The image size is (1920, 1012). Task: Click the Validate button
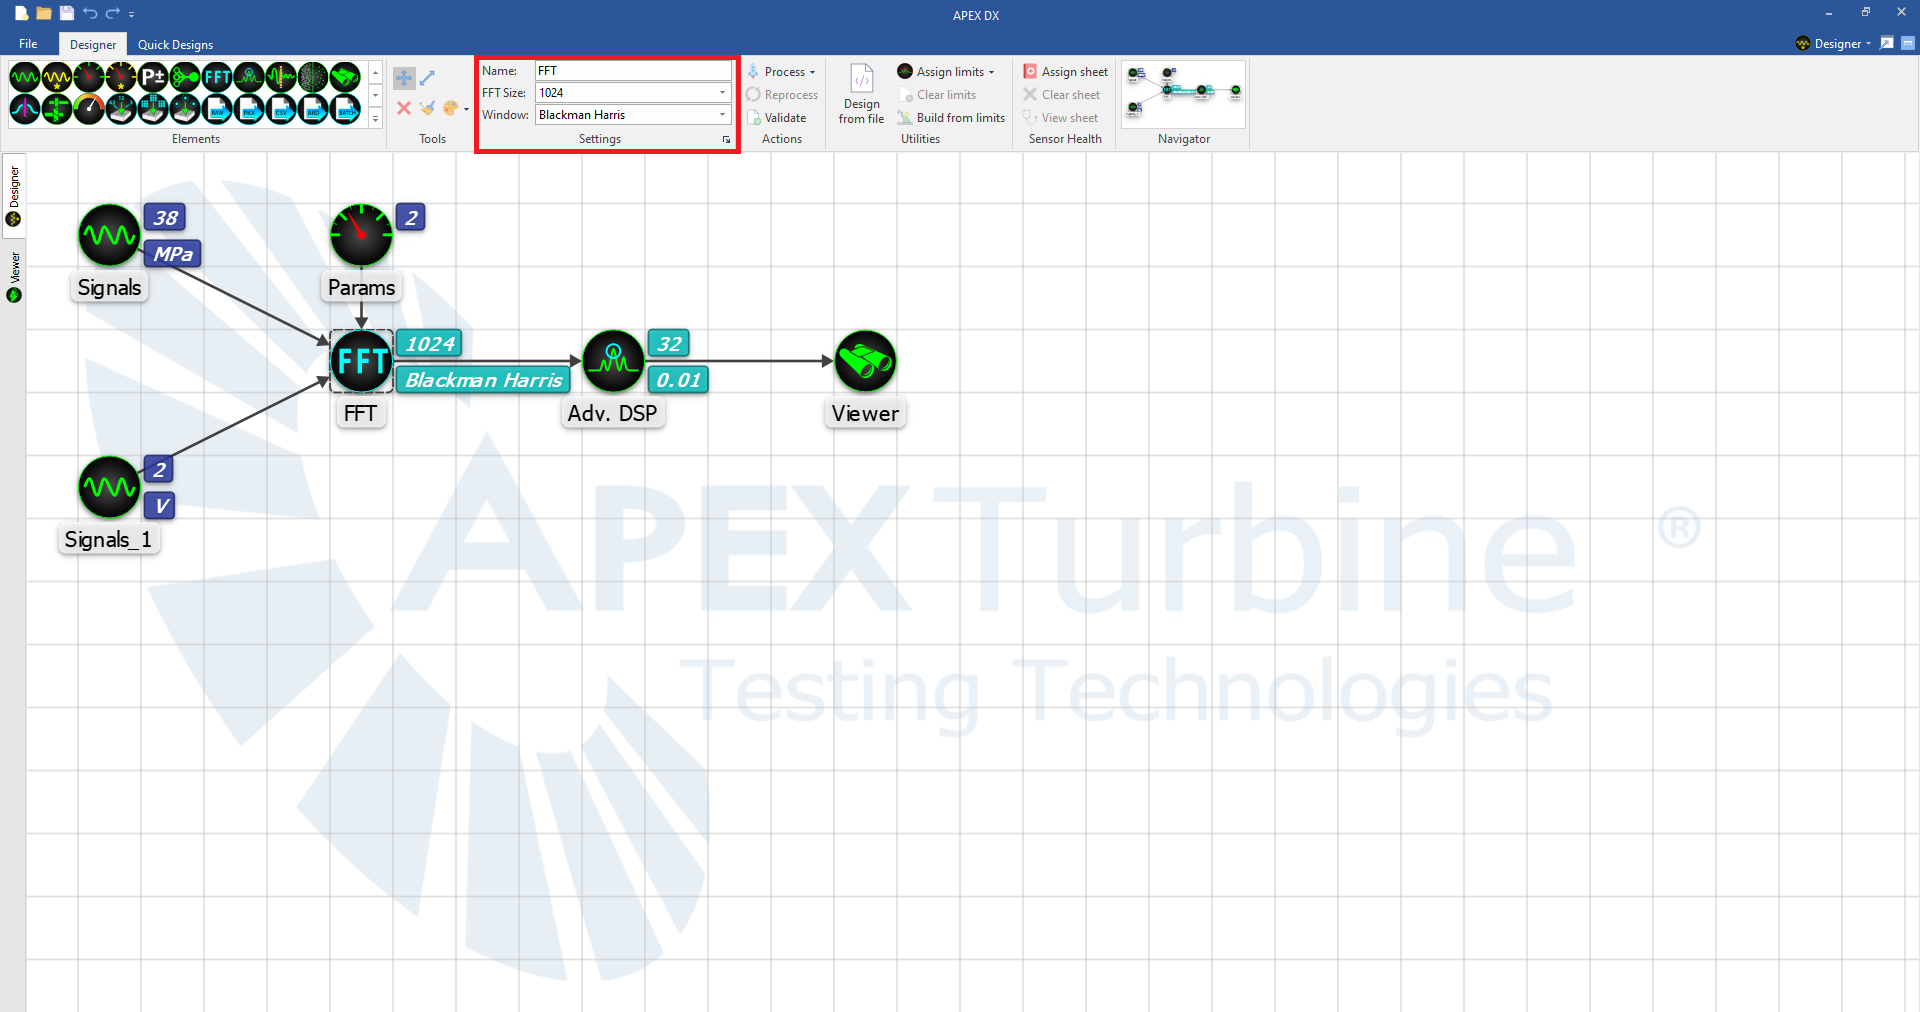pos(776,118)
